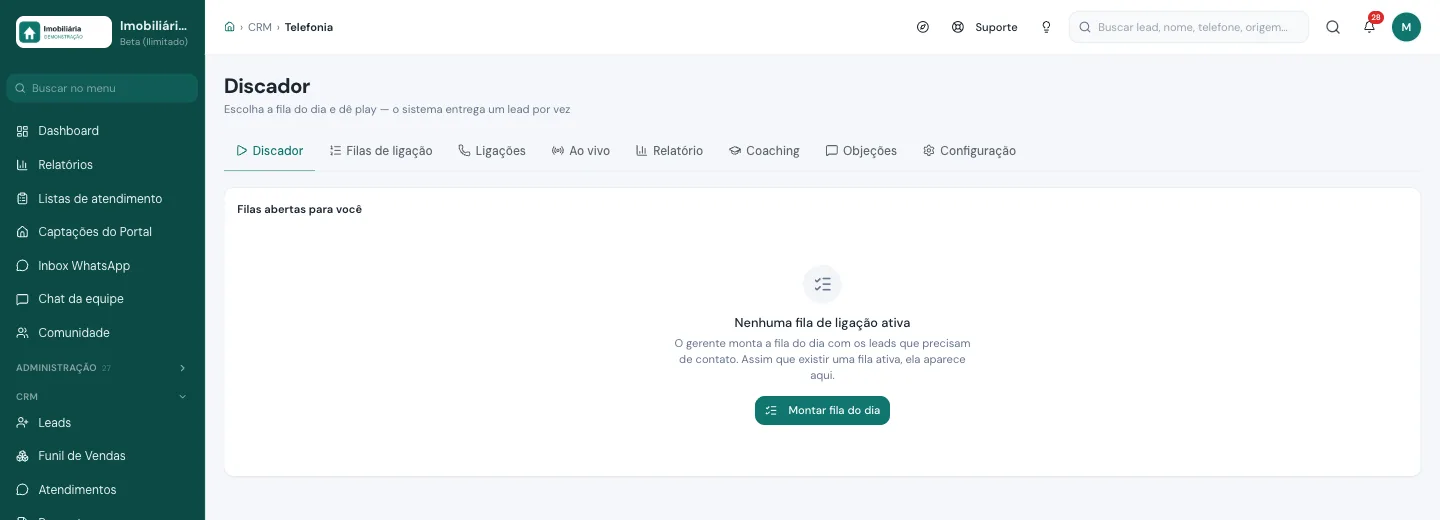Click the home icon in breadcrumb
The image size is (1440, 520).
point(230,27)
